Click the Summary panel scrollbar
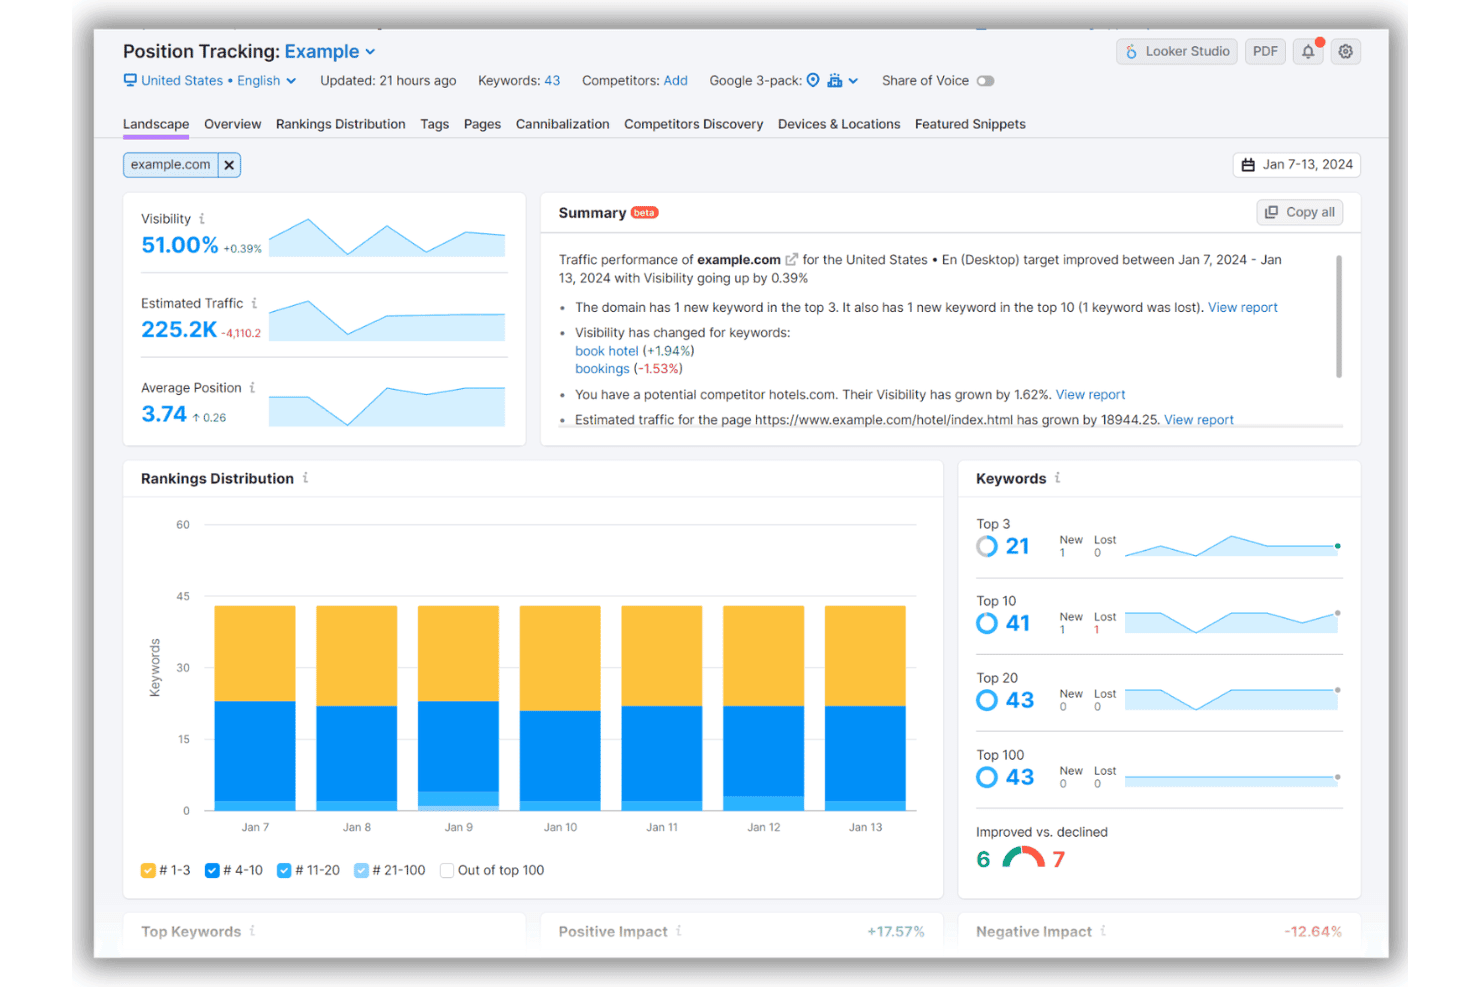The height and width of the screenshot is (987, 1480). (x=1339, y=316)
